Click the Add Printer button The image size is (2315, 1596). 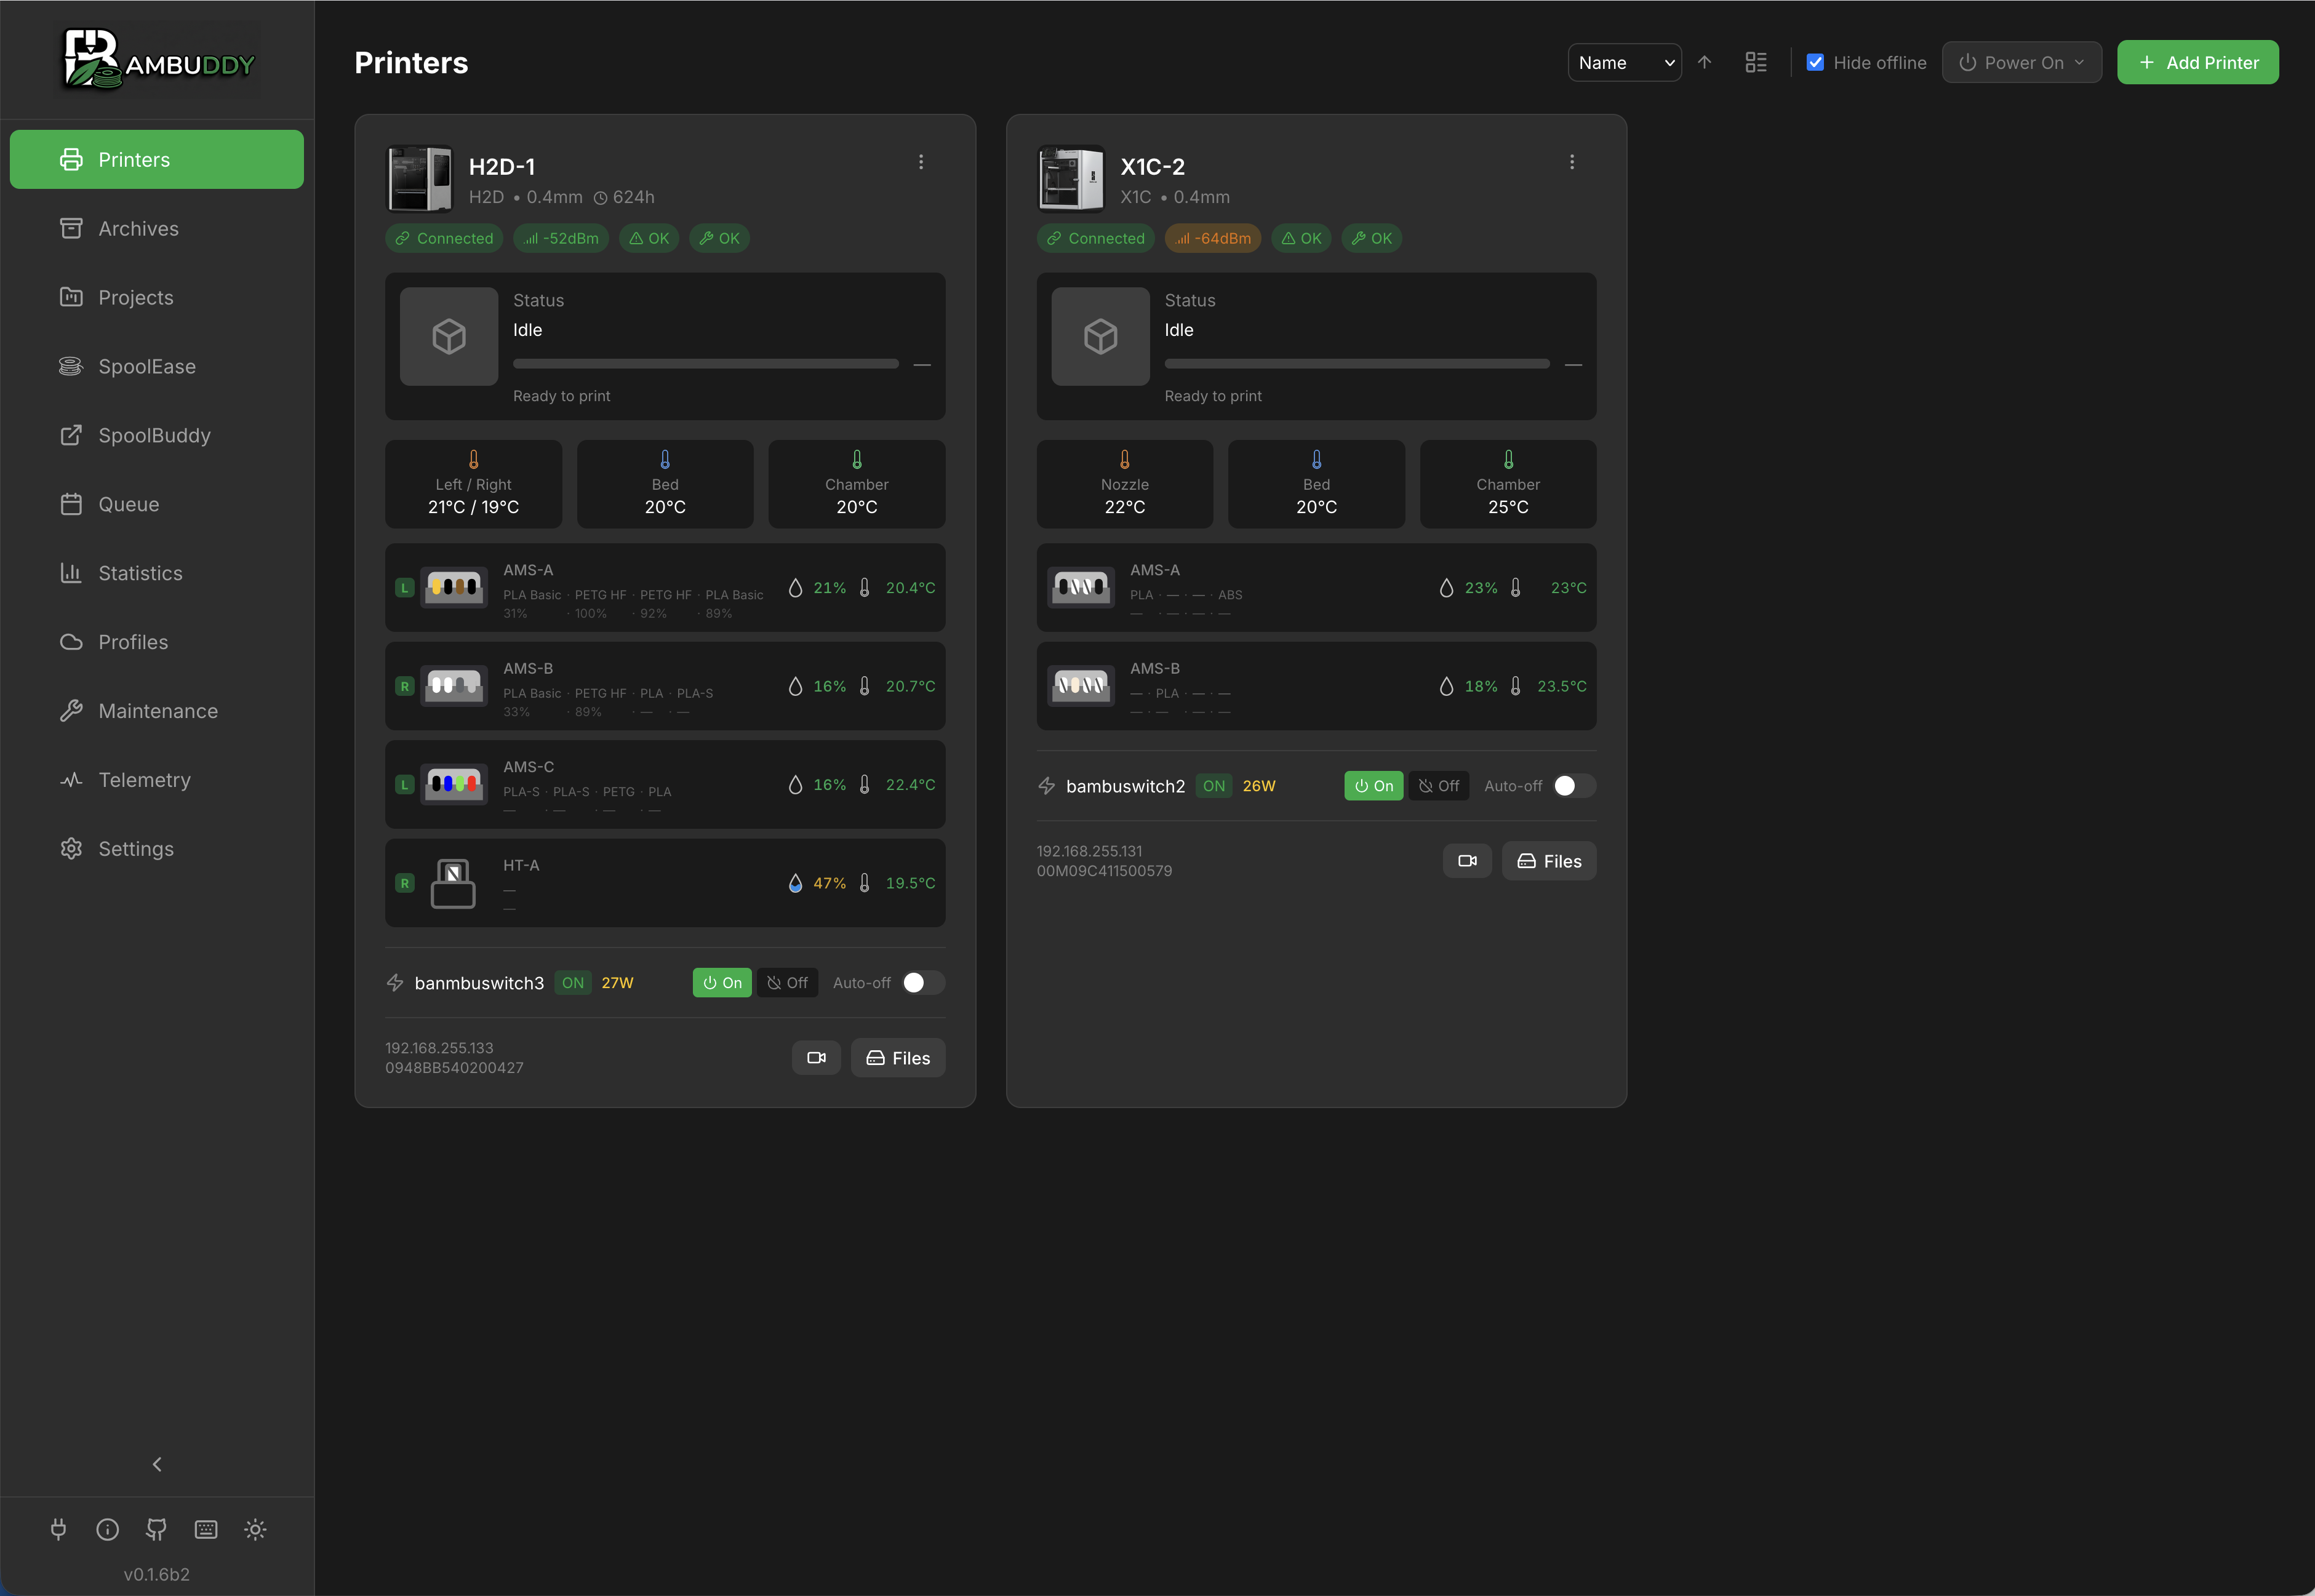coord(2197,62)
